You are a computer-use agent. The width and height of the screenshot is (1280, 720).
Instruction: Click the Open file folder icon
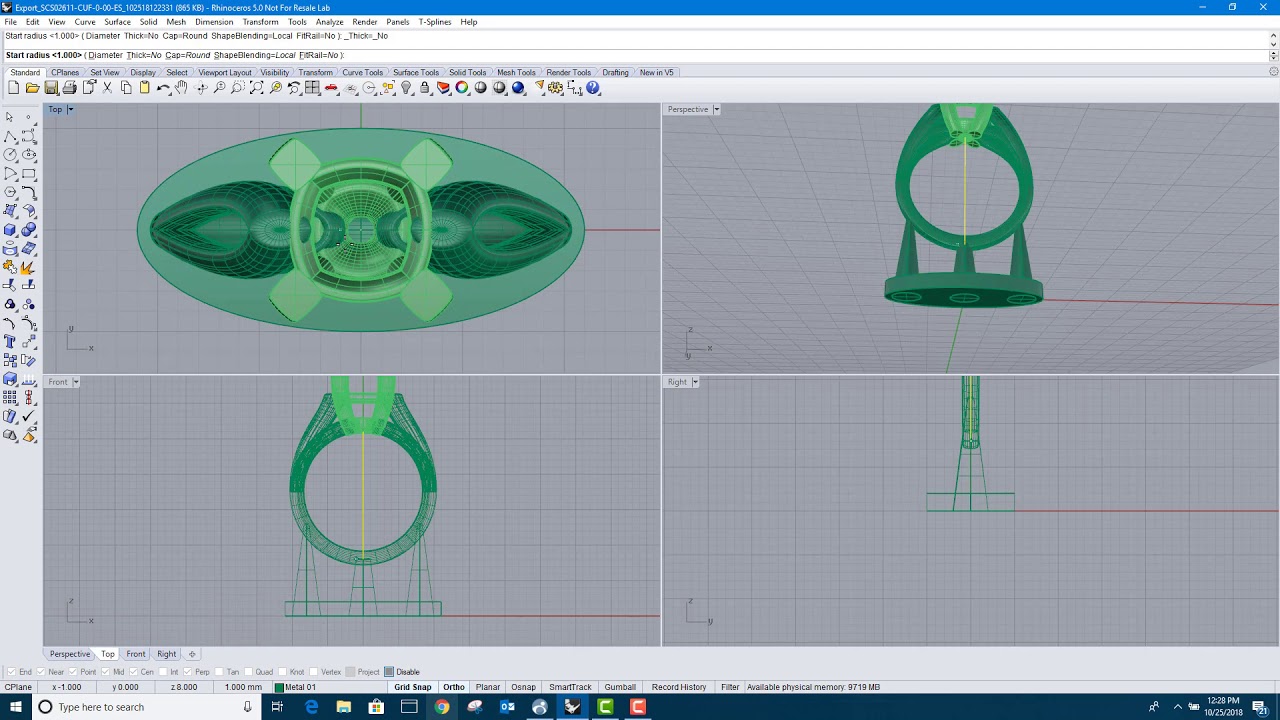32,88
